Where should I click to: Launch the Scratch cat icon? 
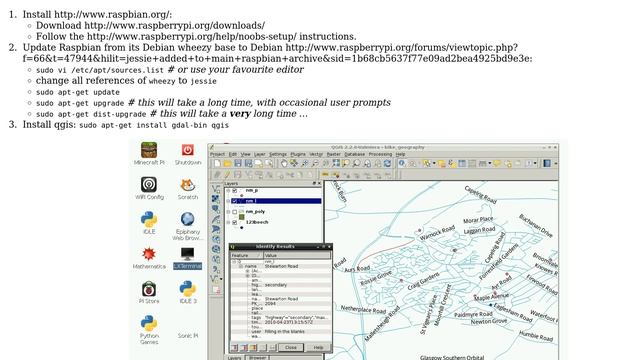[188, 188]
